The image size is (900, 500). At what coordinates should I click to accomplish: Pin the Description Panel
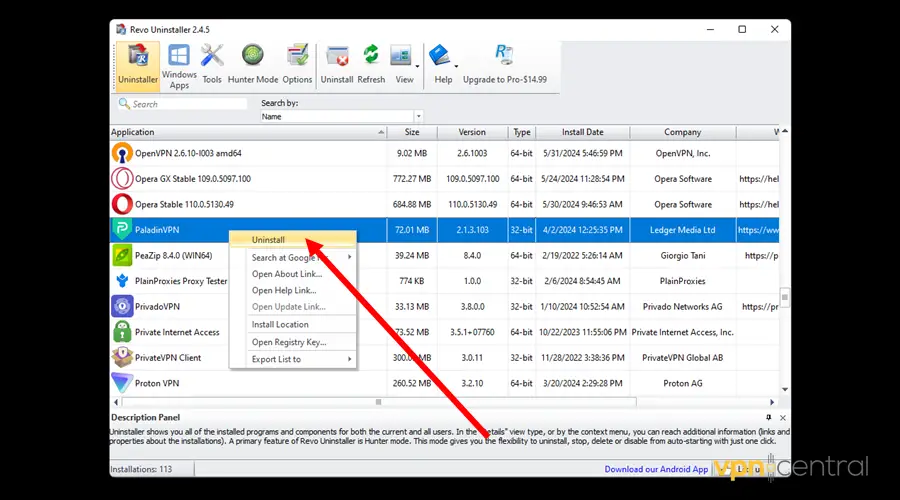pyautogui.click(x=769, y=417)
